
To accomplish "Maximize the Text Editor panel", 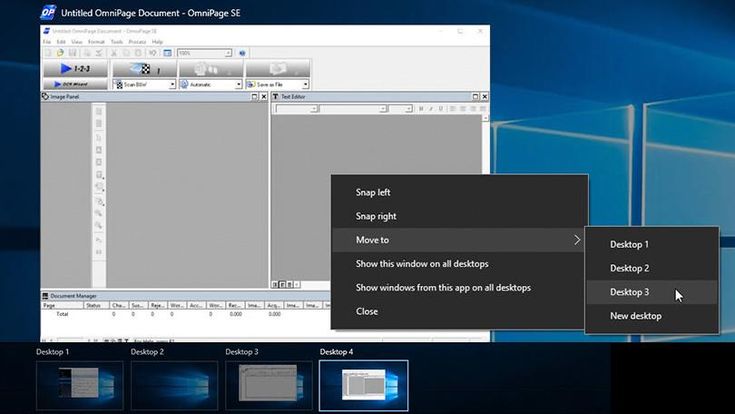I will [475, 97].
